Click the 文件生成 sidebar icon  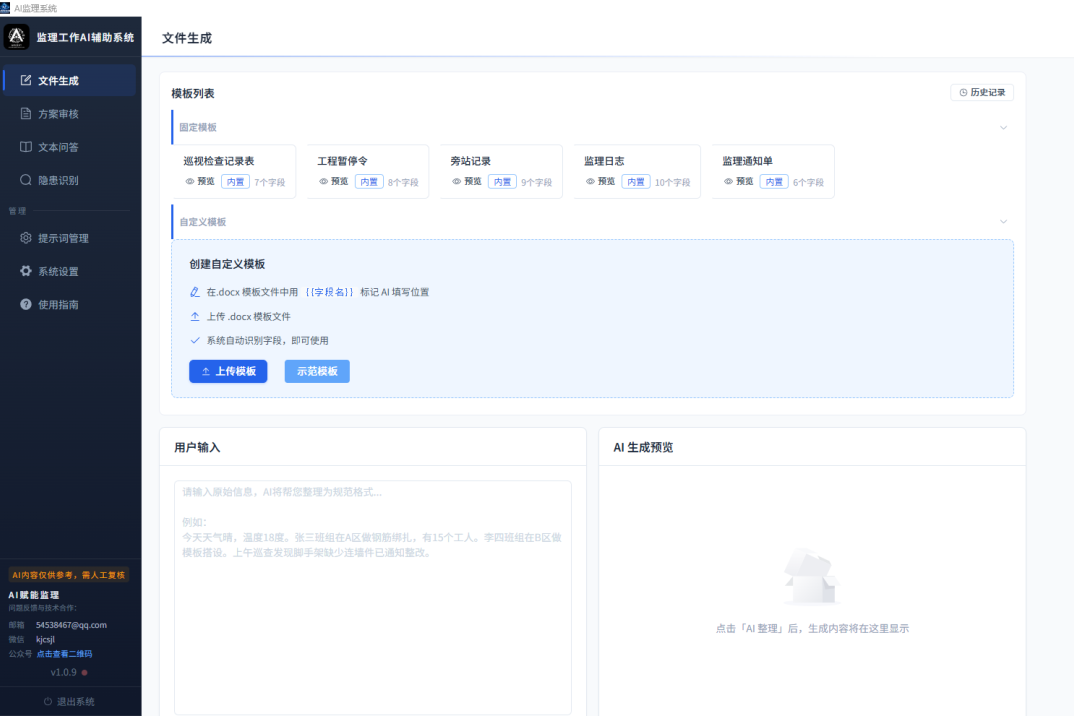tap(26, 81)
